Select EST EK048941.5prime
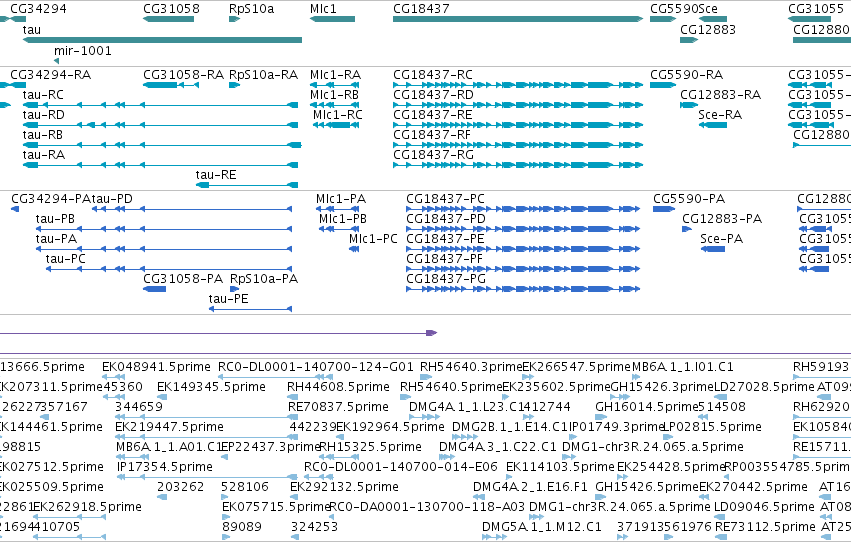 point(156,367)
